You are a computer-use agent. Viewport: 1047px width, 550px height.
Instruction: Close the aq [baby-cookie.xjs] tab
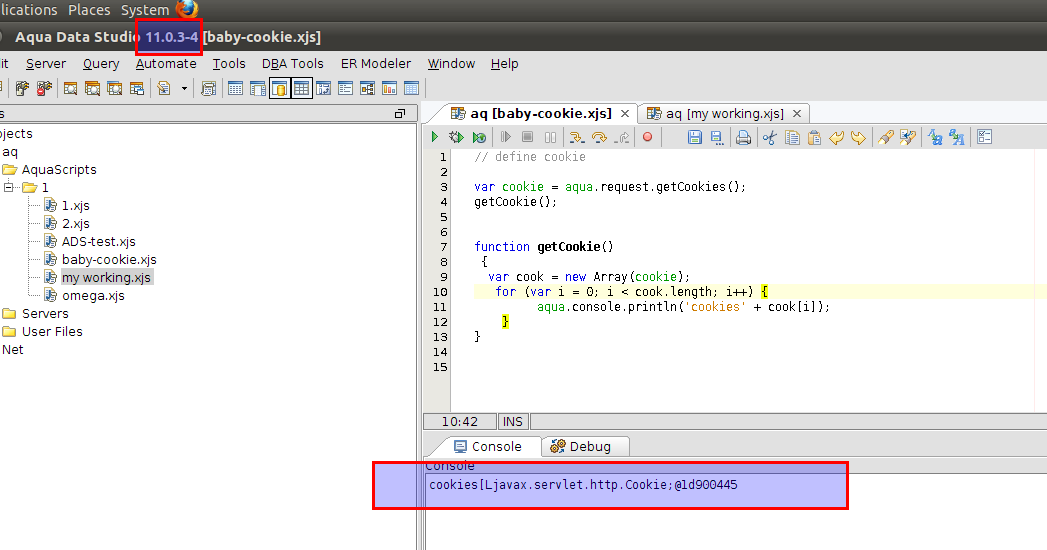tap(624, 114)
